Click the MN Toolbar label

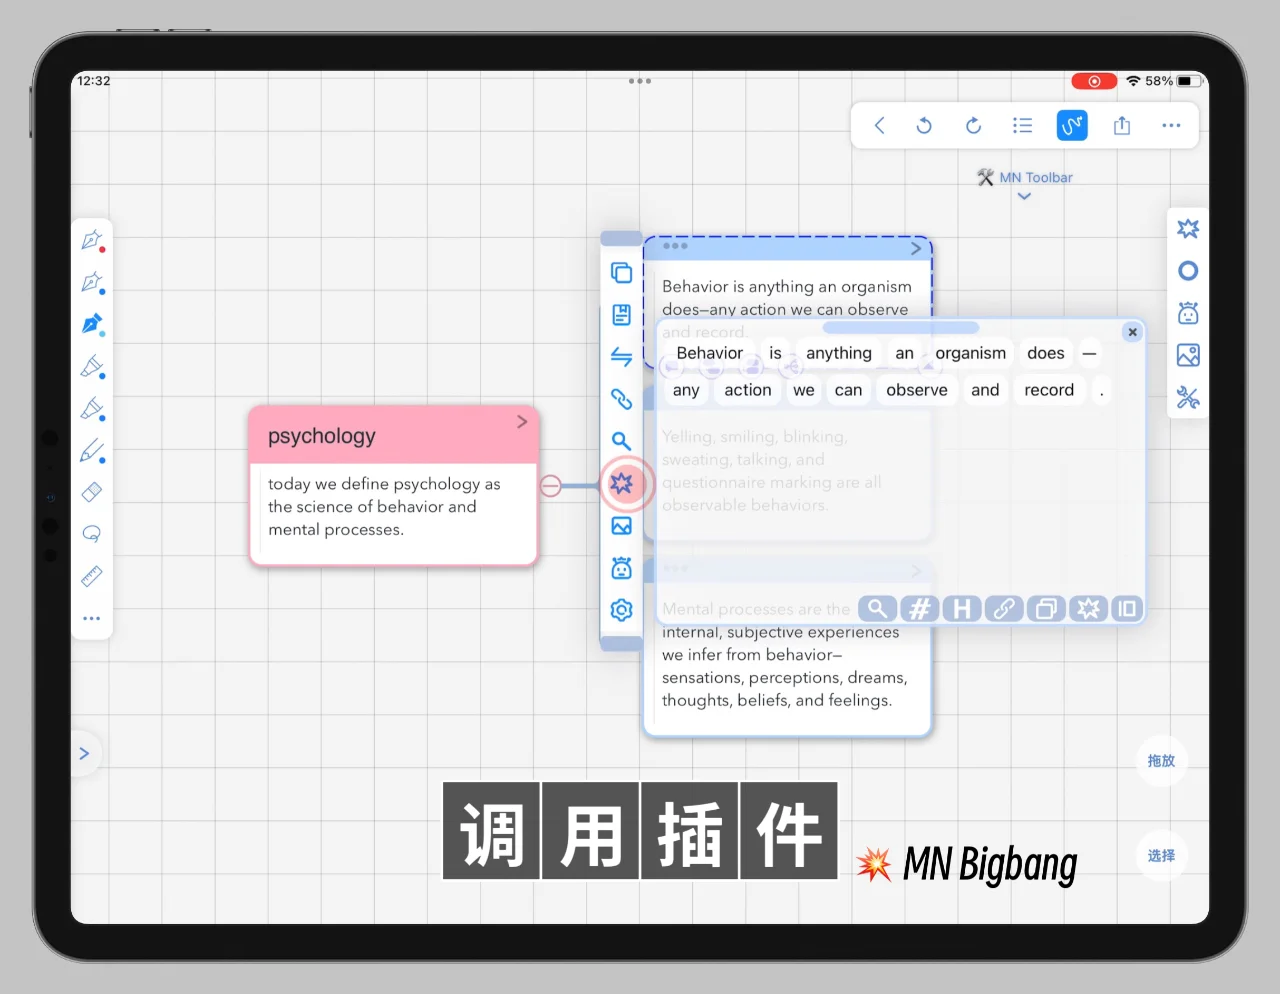point(1036,177)
